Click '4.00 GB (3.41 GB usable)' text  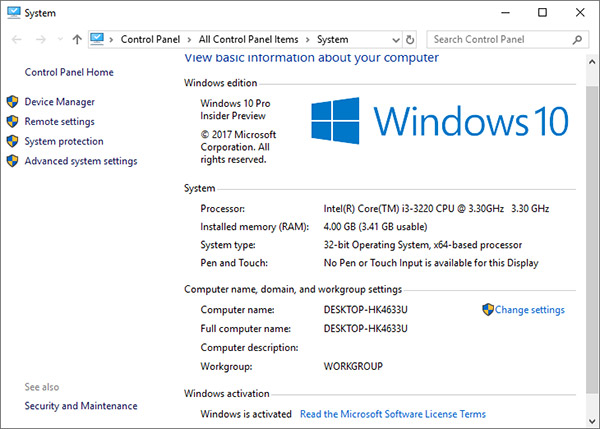375,227
